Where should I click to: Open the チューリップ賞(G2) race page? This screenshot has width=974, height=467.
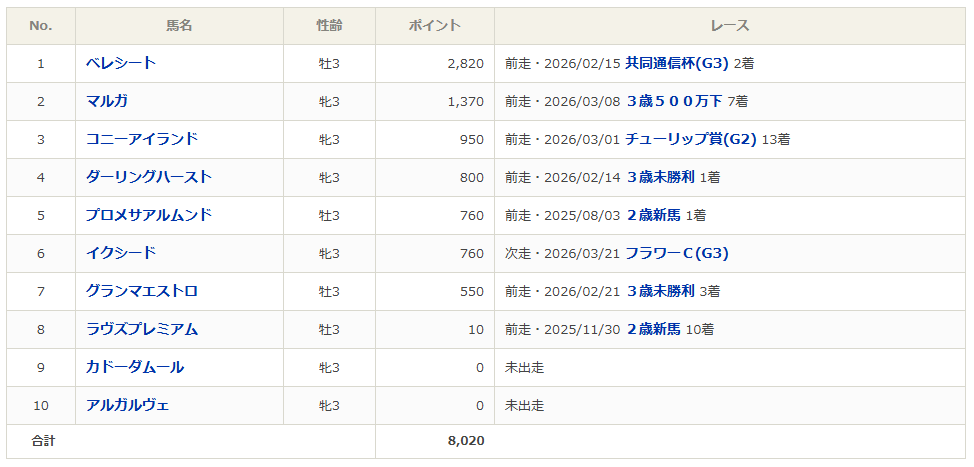coord(691,139)
